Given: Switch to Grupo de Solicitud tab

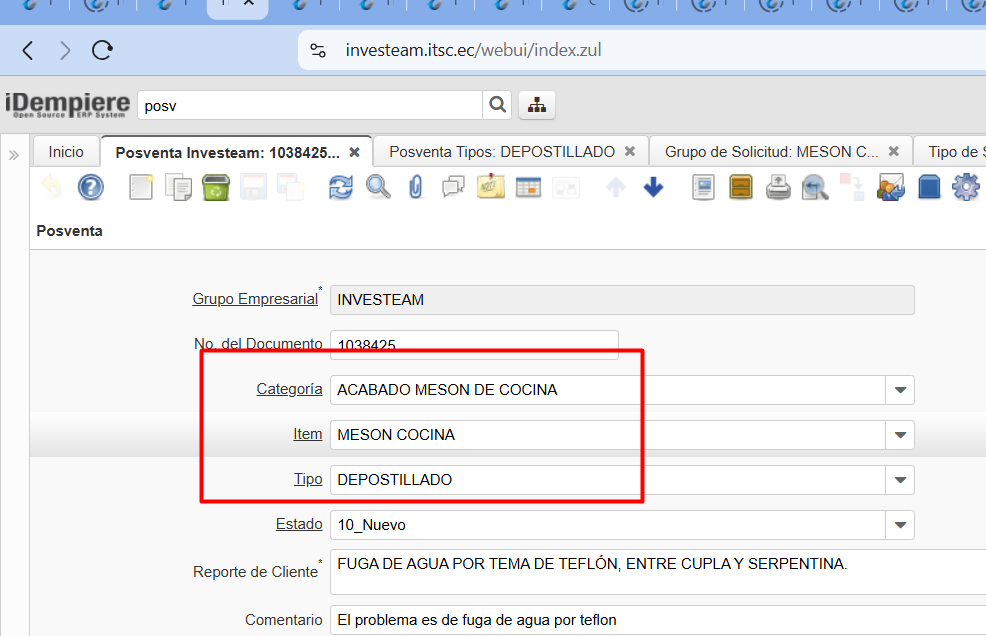Looking at the screenshot, I should pyautogui.click(x=771, y=152).
